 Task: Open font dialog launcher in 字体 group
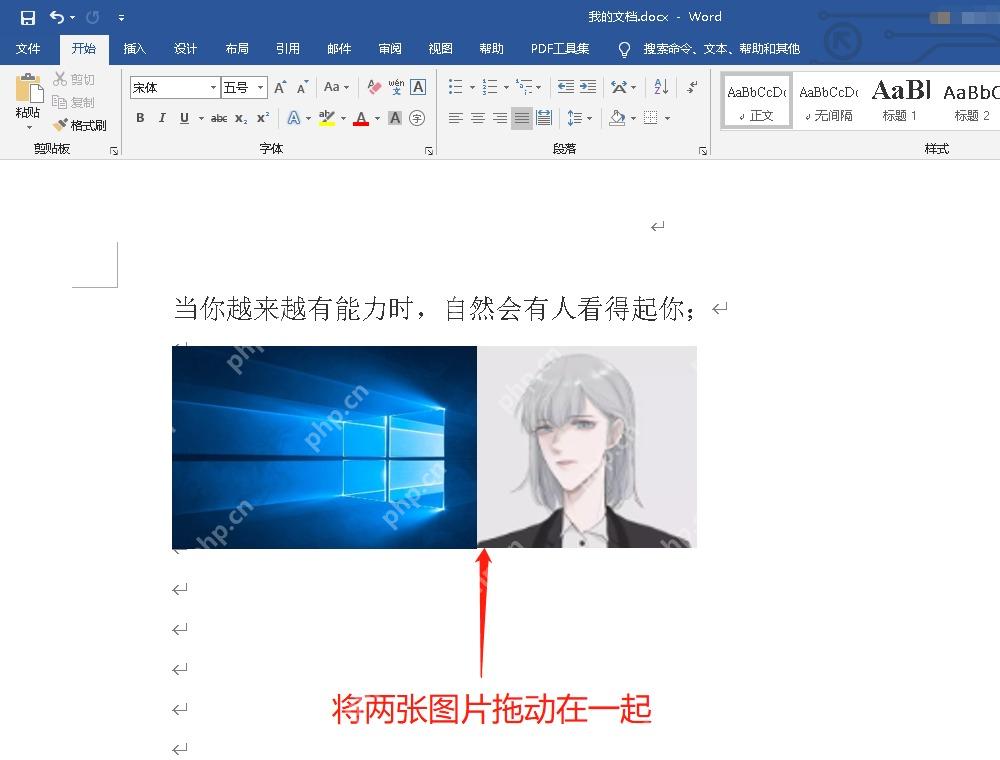429,151
